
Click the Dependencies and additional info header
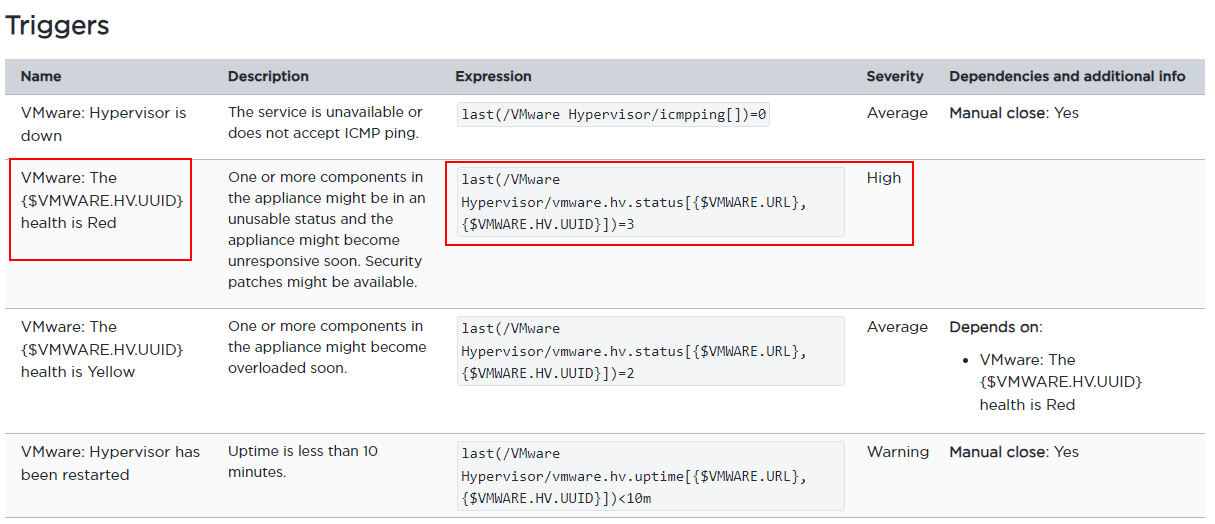coord(1067,76)
